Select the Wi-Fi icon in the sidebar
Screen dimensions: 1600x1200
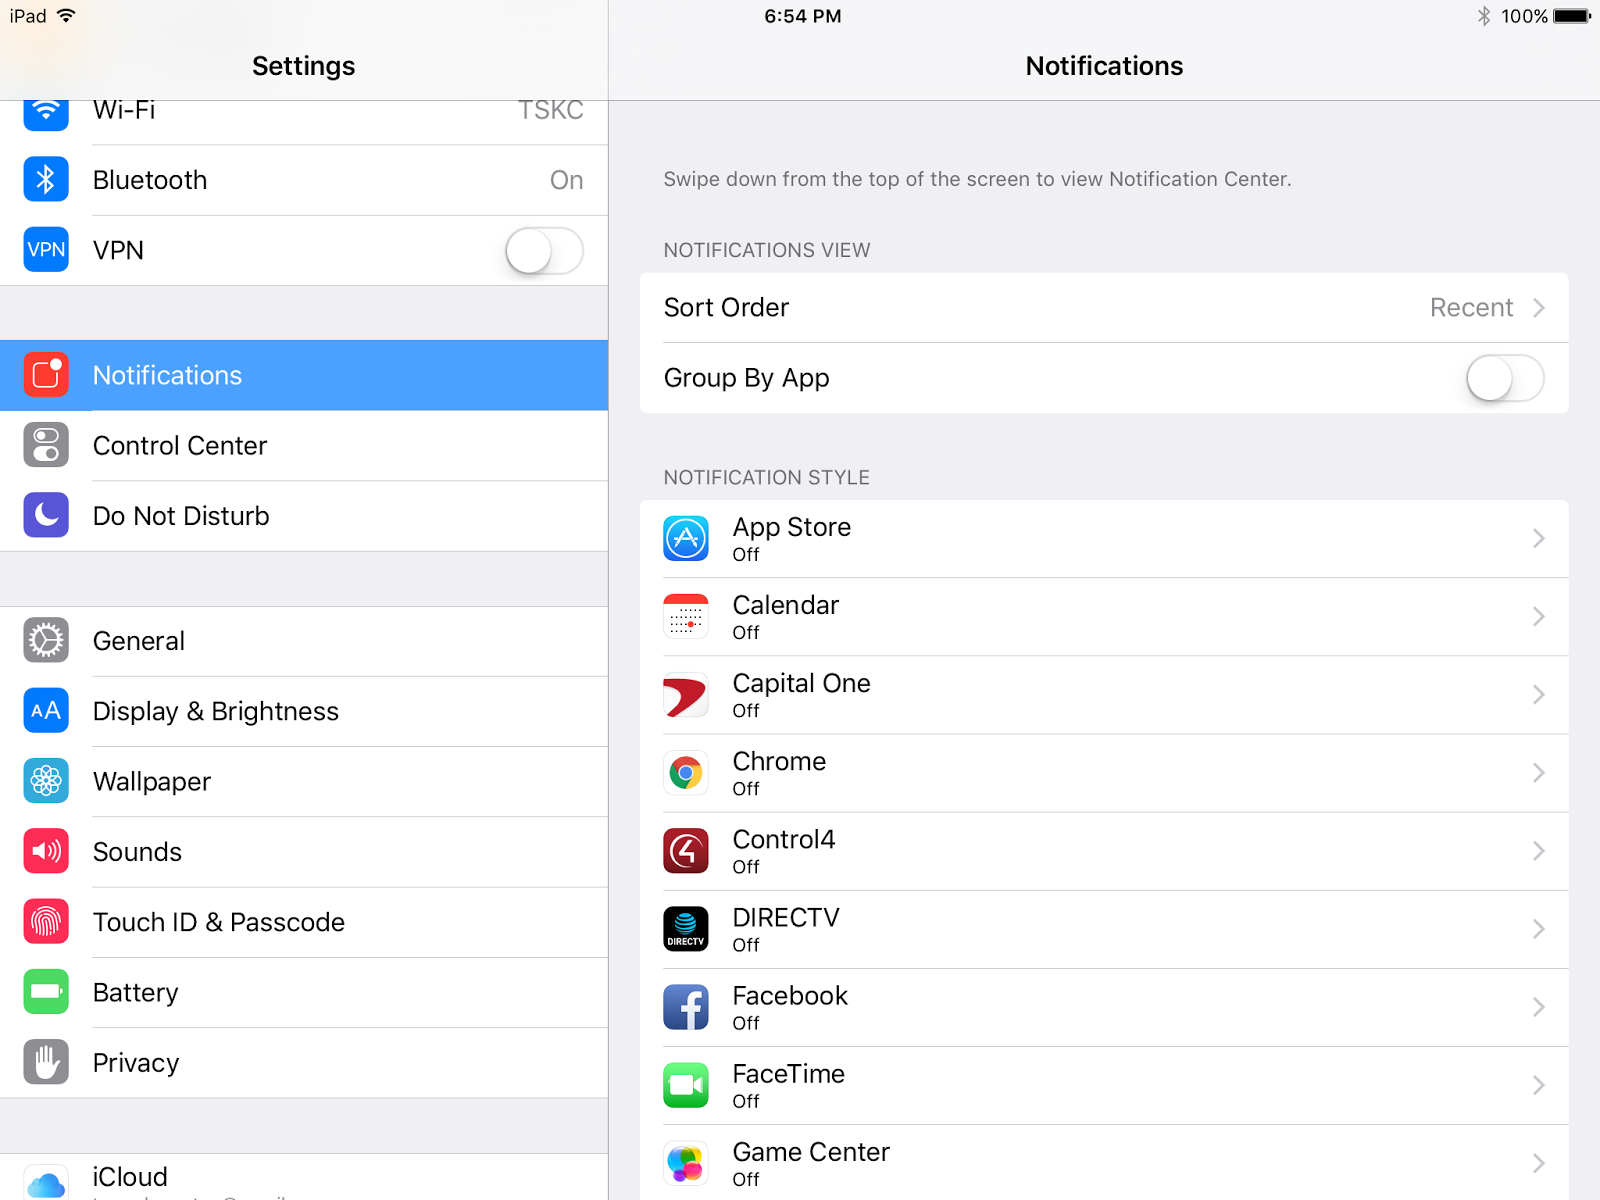tap(45, 112)
